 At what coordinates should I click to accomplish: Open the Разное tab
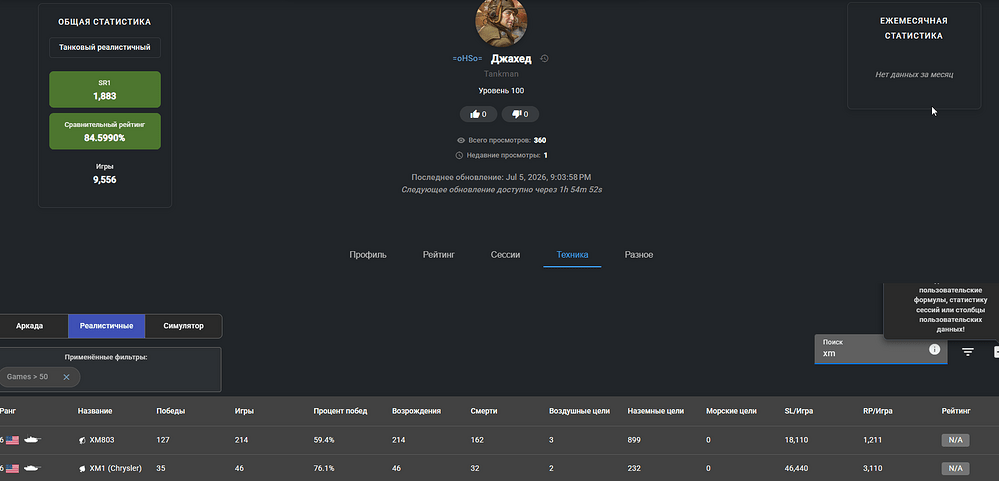click(x=638, y=255)
